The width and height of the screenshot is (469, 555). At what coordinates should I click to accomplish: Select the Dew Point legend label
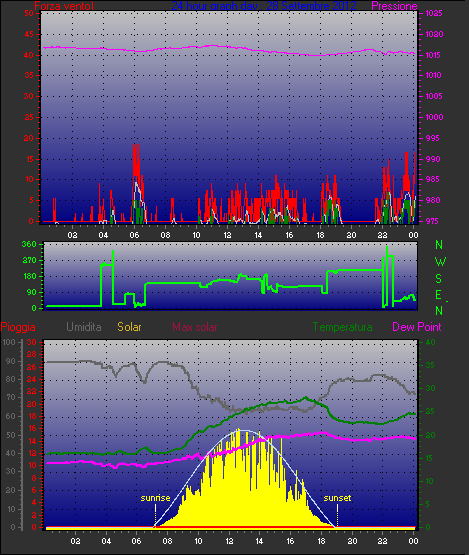pyautogui.click(x=417, y=327)
